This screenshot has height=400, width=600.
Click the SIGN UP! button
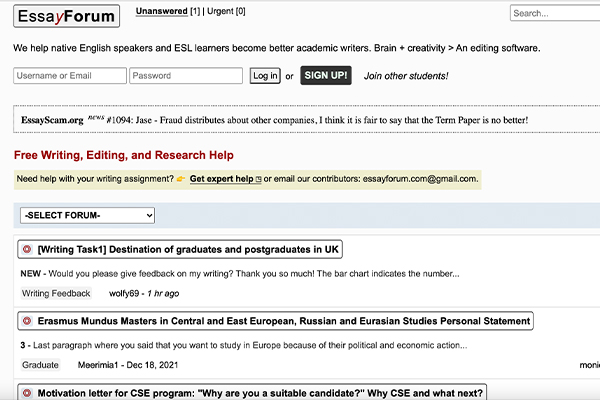click(x=326, y=75)
